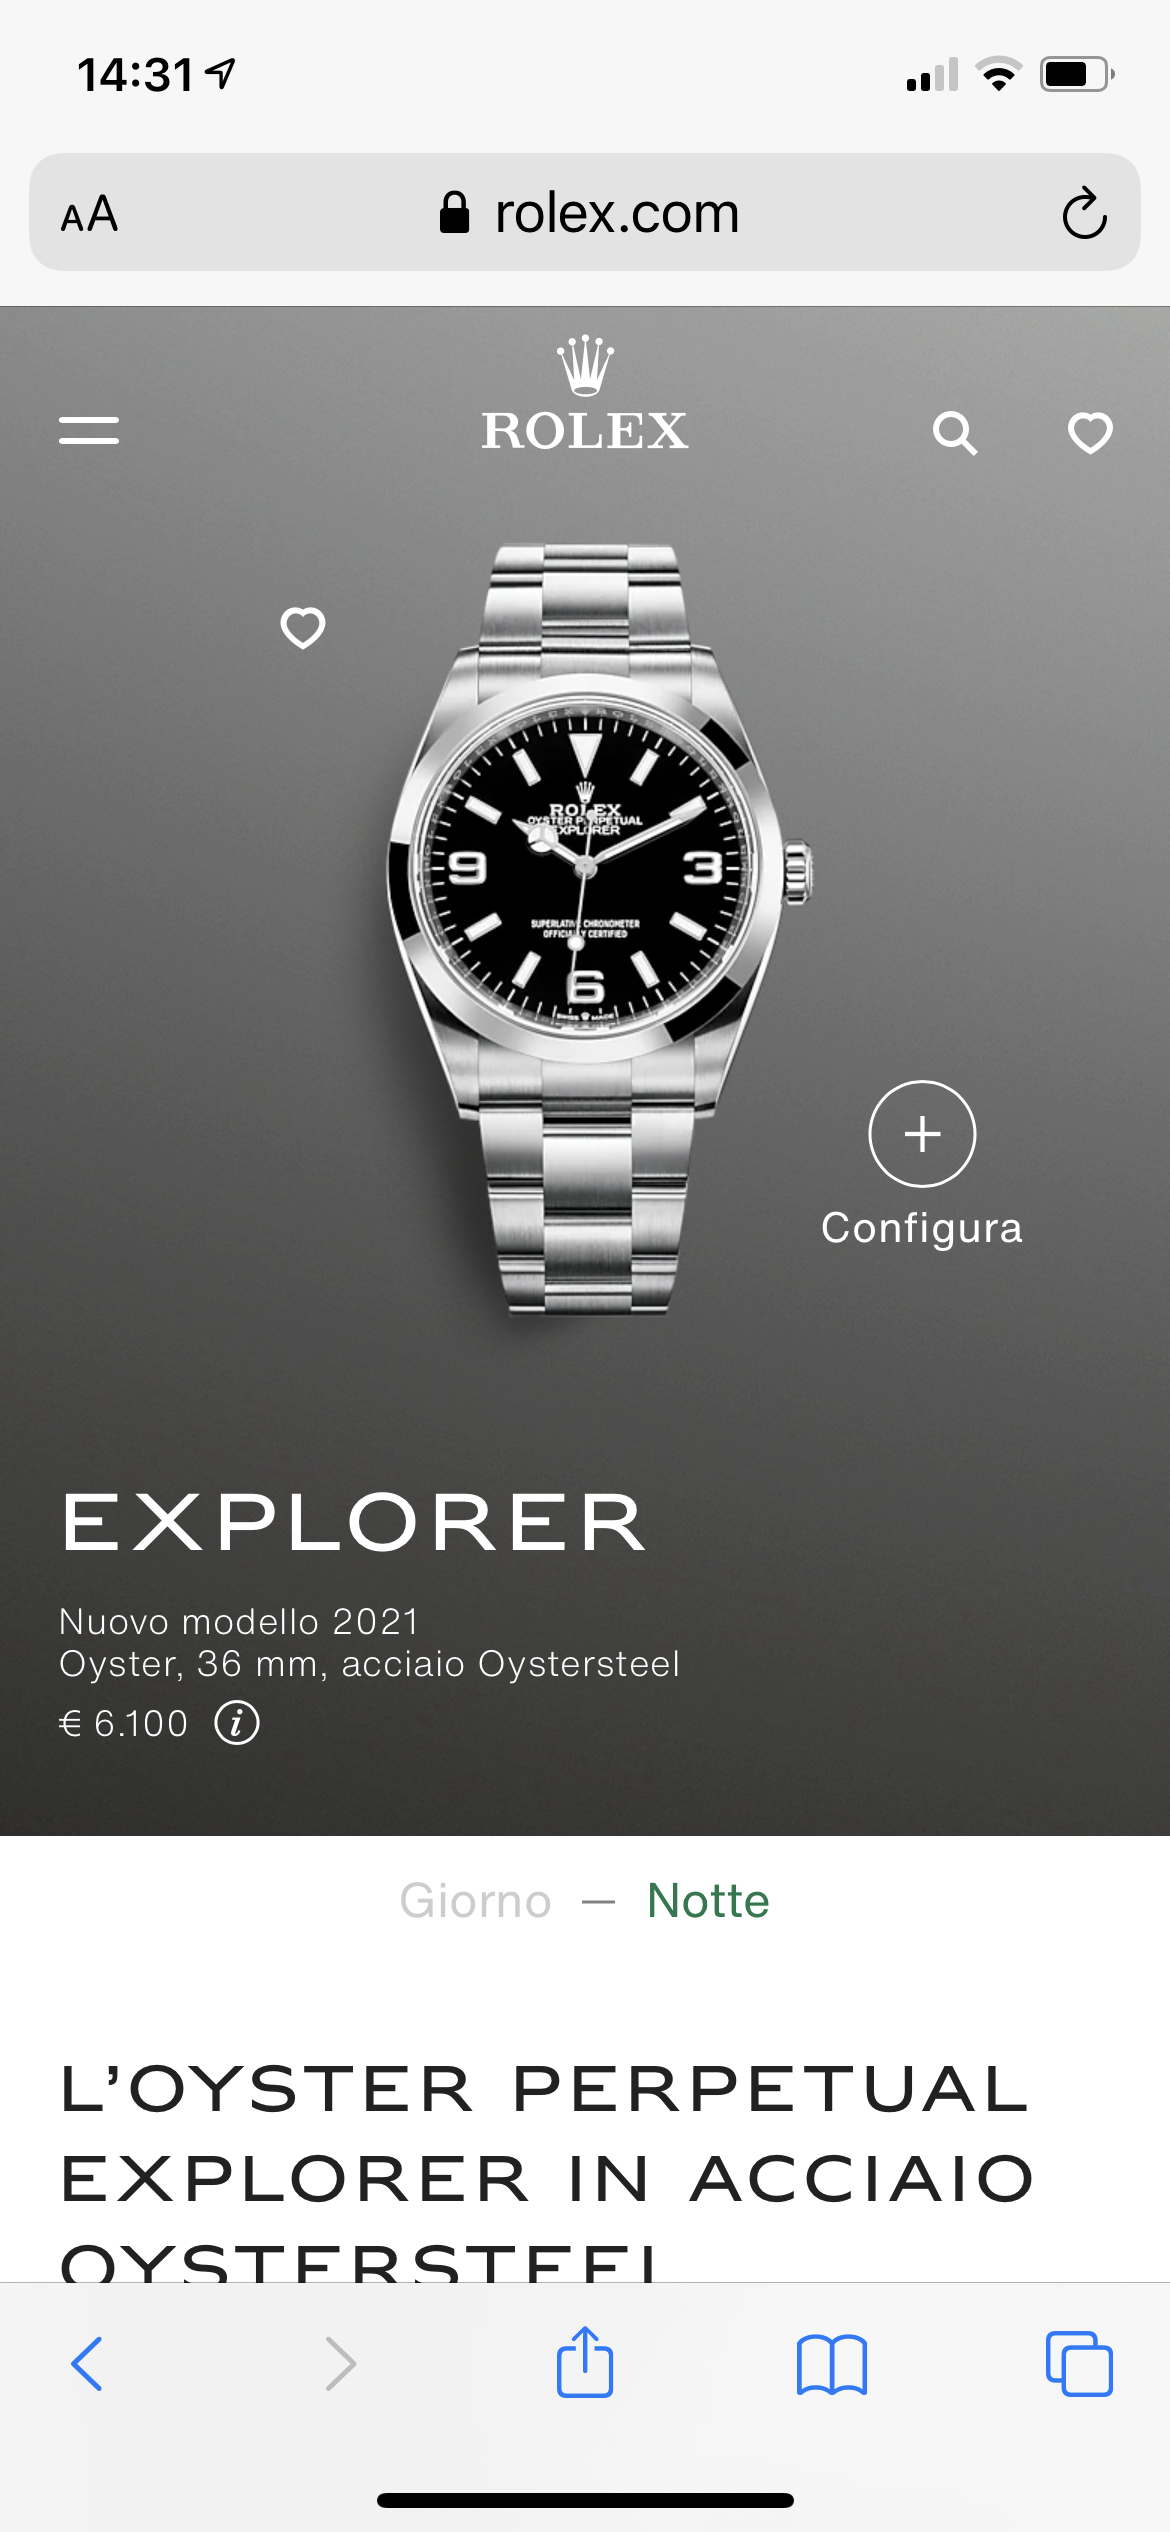Show open Safari tabs overview

pyautogui.click(x=1079, y=2364)
